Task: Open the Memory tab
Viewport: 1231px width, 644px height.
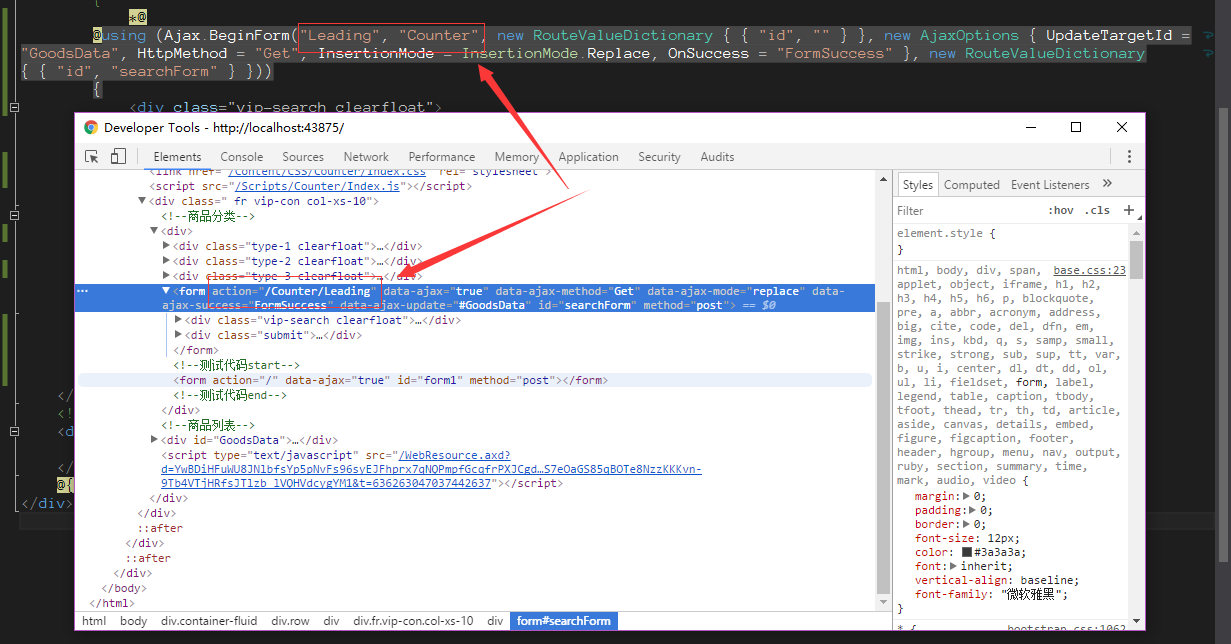Action: [516, 157]
